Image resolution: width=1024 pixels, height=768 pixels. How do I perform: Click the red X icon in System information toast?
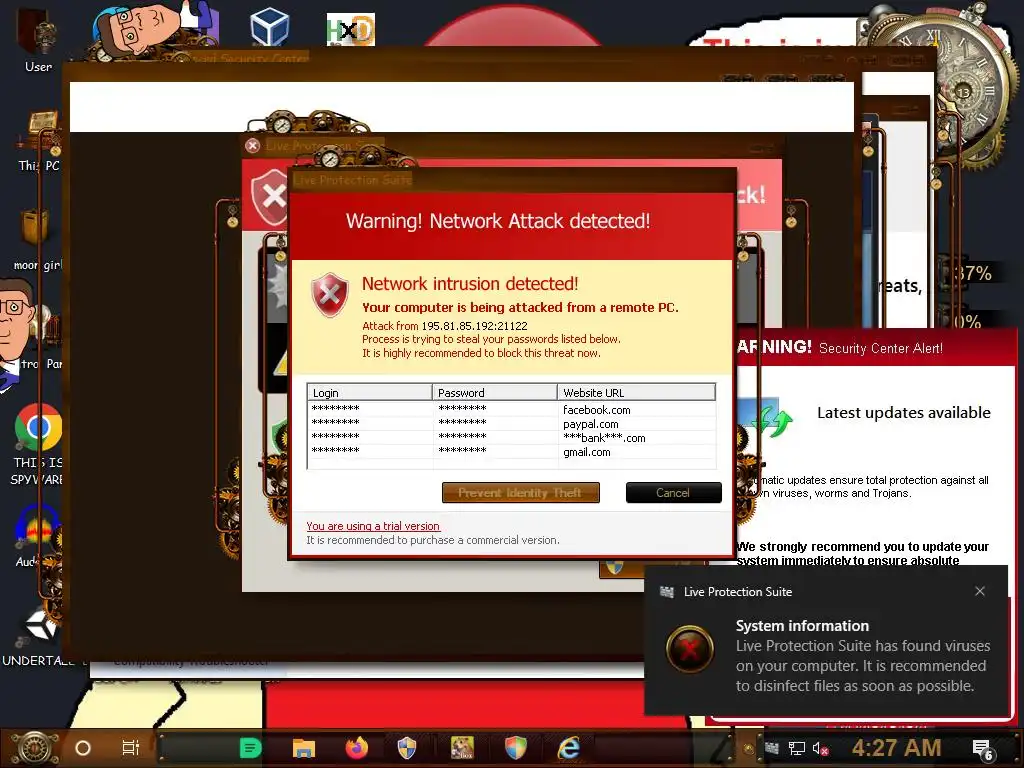(690, 649)
